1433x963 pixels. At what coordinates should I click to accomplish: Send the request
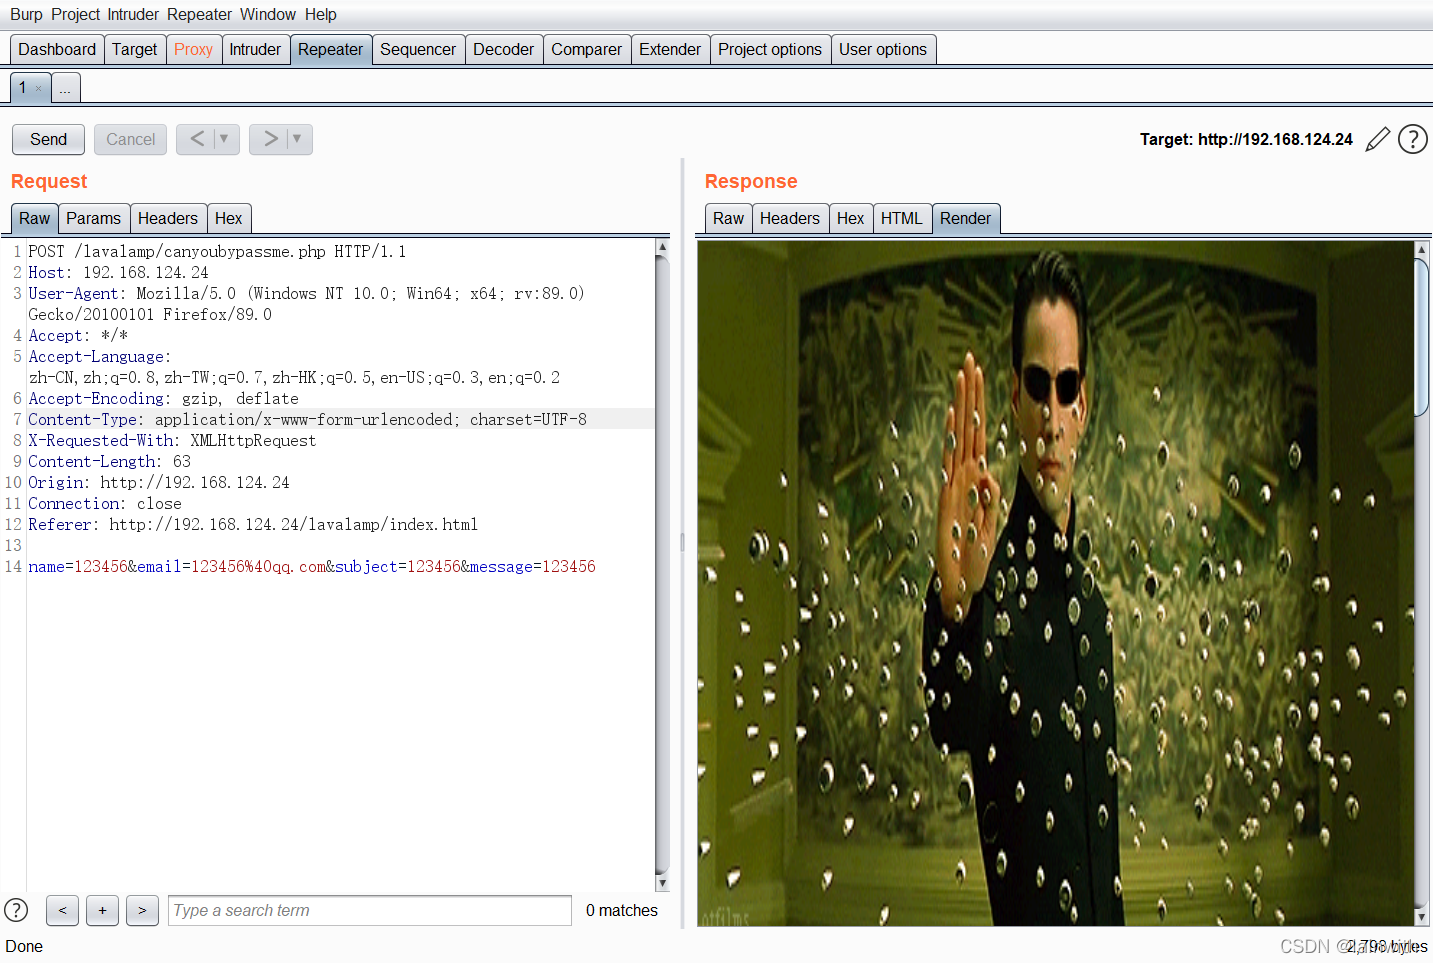click(x=48, y=139)
